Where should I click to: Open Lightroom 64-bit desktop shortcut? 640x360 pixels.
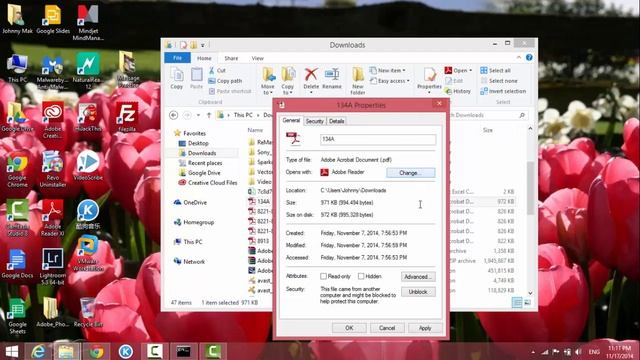click(53, 265)
